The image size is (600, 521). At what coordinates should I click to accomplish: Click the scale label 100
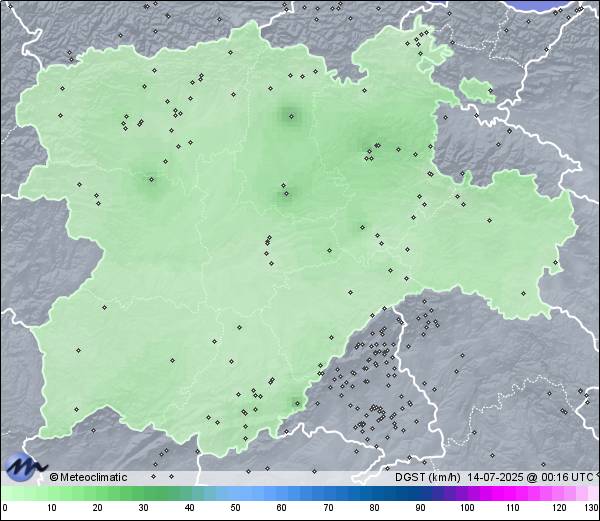point(467,508)
